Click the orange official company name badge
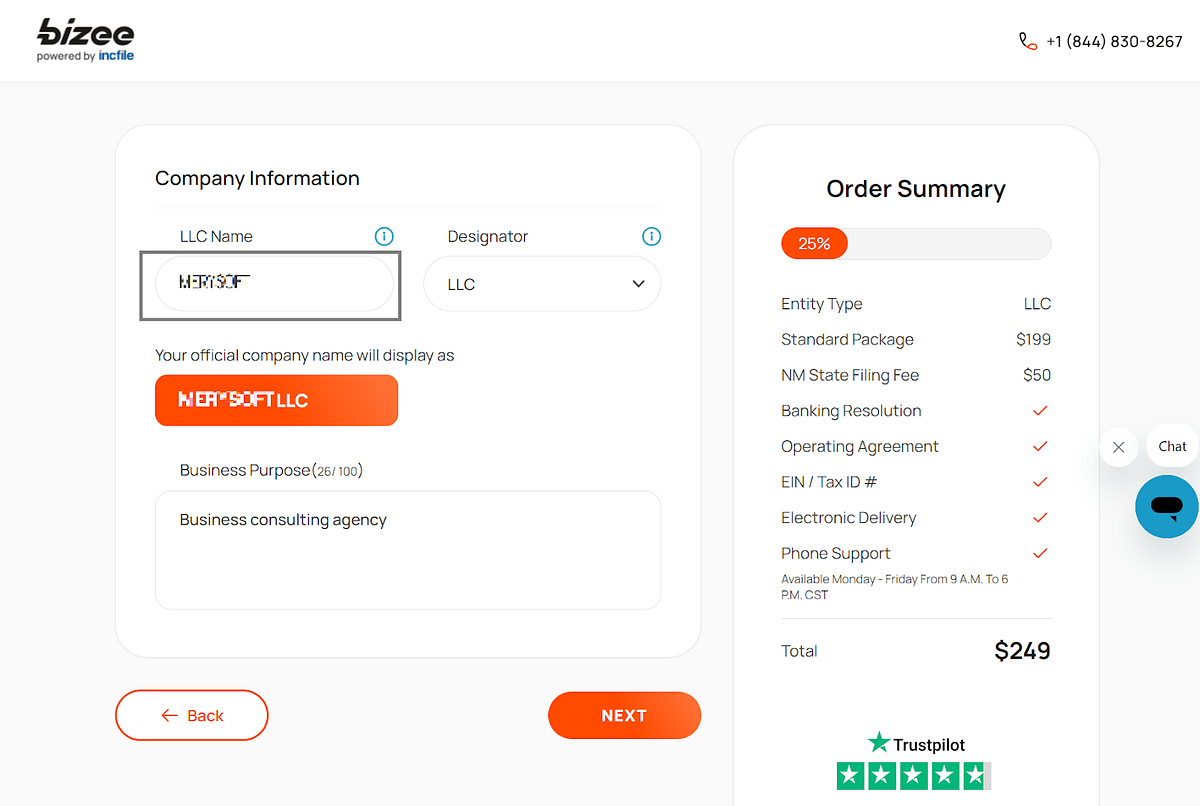 click(x=276, y=400)
